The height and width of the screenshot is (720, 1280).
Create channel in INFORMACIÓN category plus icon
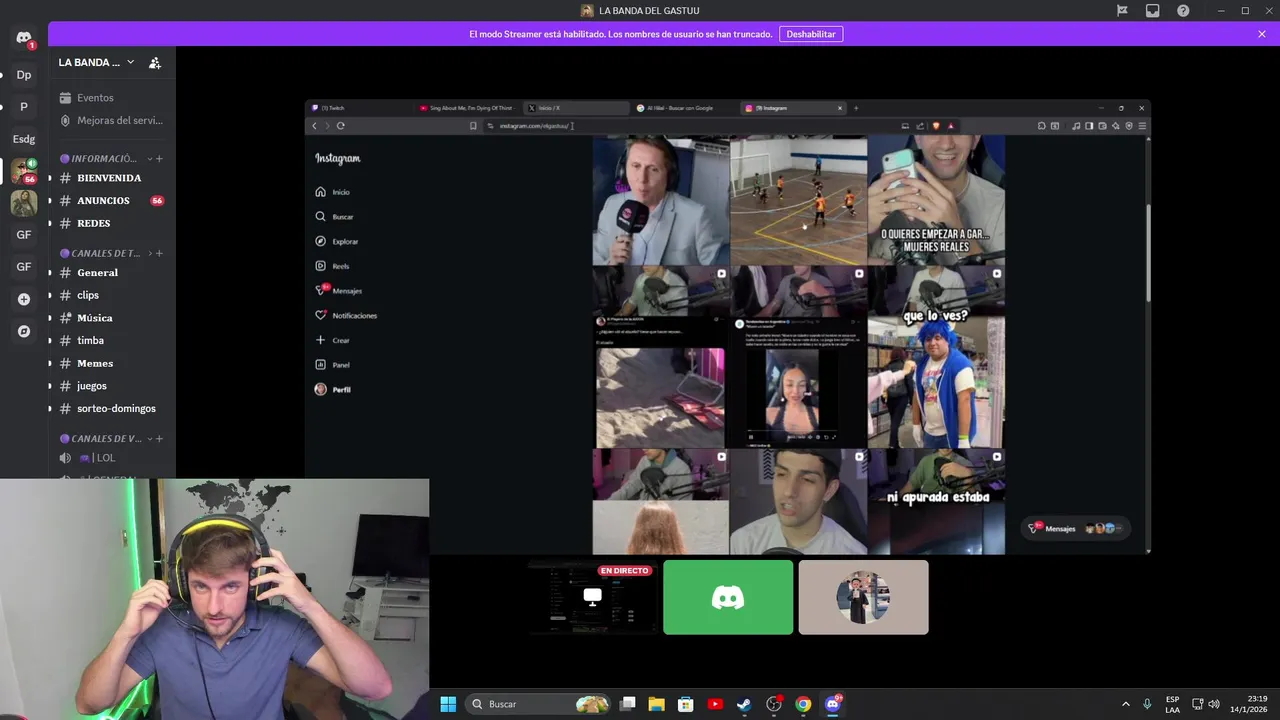click(159, 158)
